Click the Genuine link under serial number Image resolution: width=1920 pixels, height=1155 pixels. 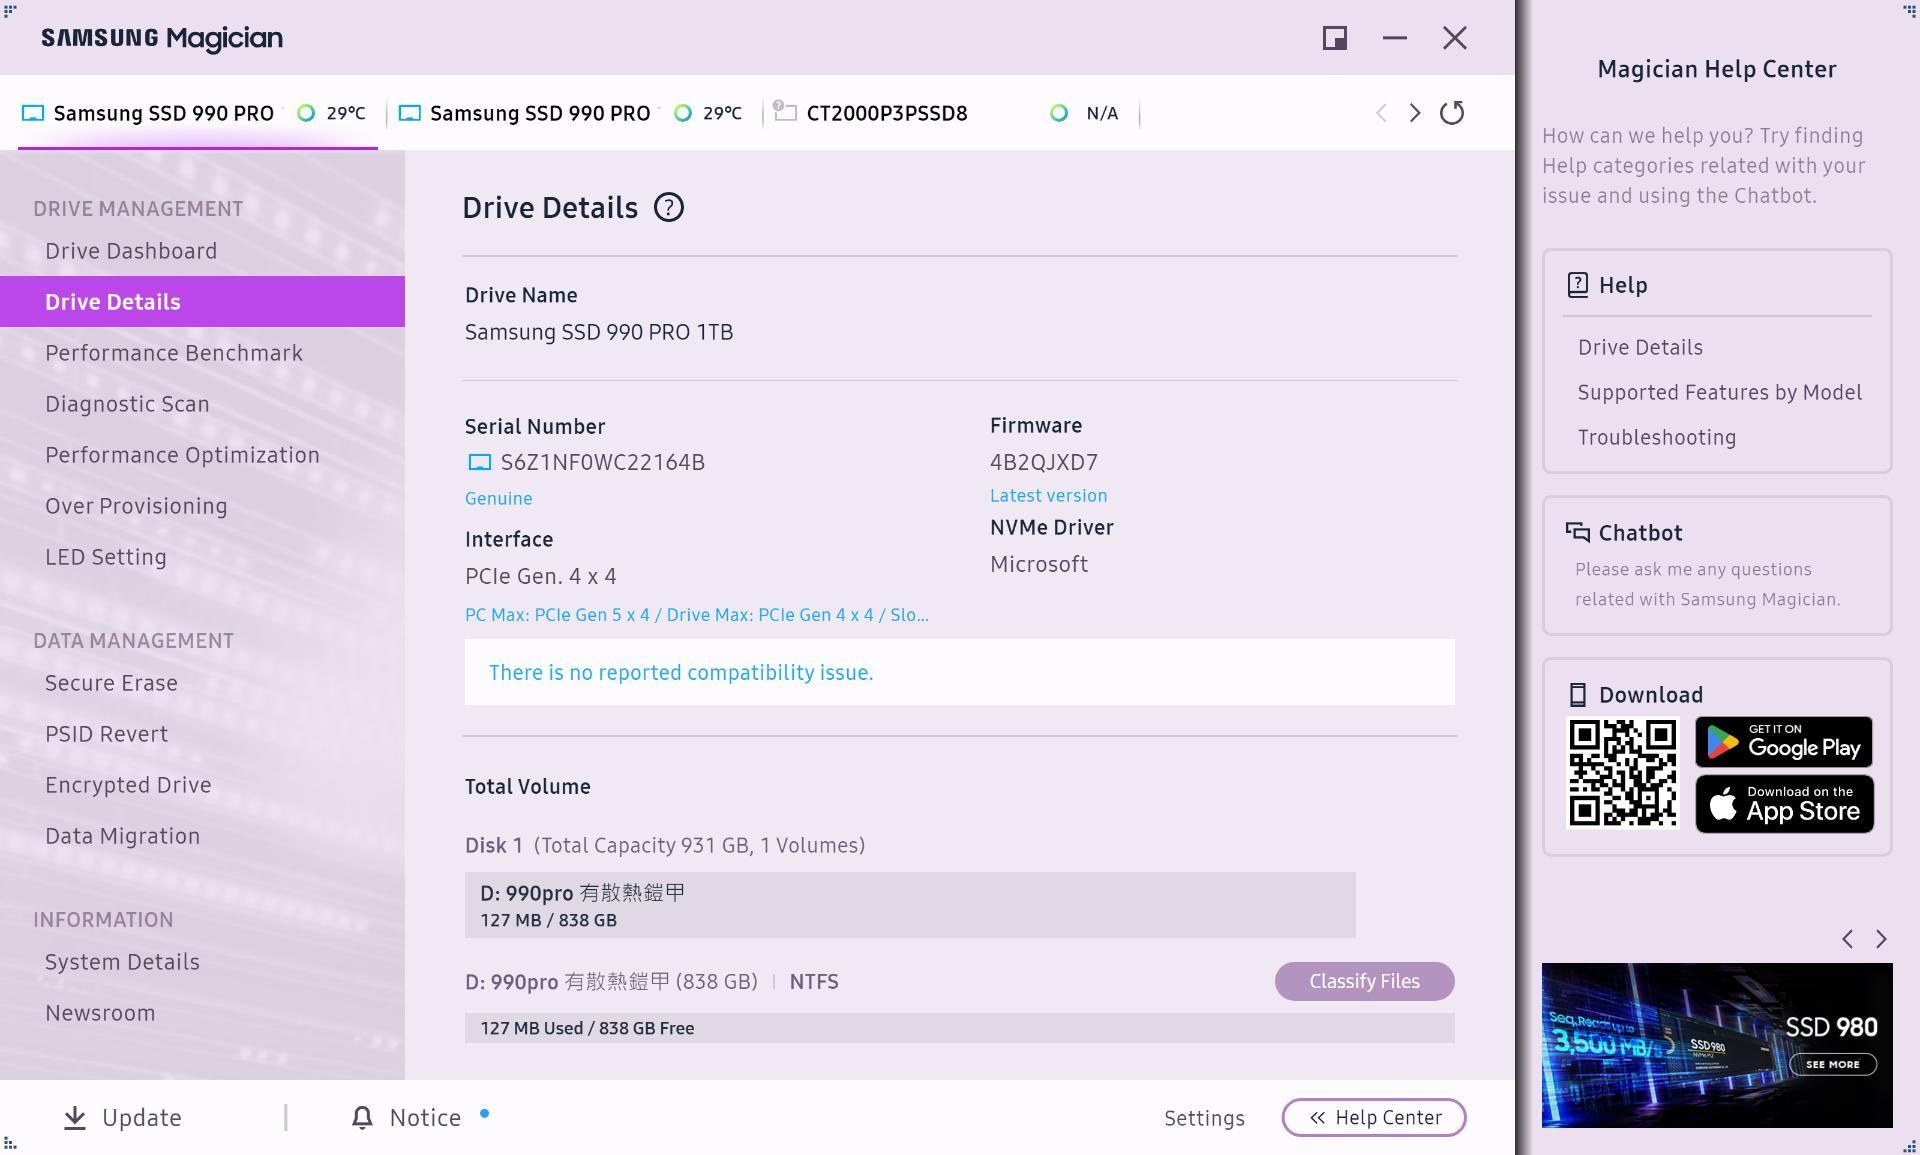(x=498, y=498)
